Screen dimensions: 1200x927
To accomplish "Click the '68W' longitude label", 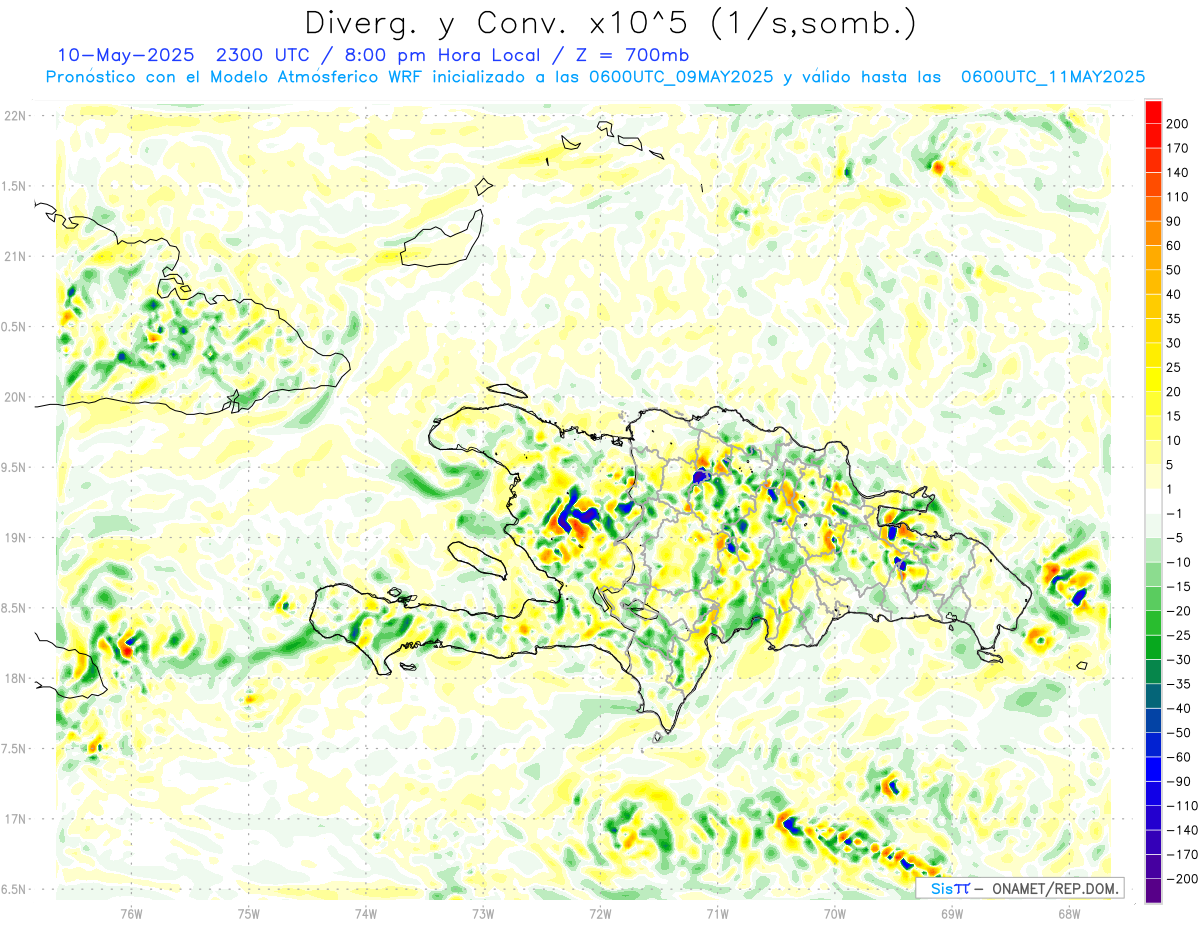I will [1069, 913].
